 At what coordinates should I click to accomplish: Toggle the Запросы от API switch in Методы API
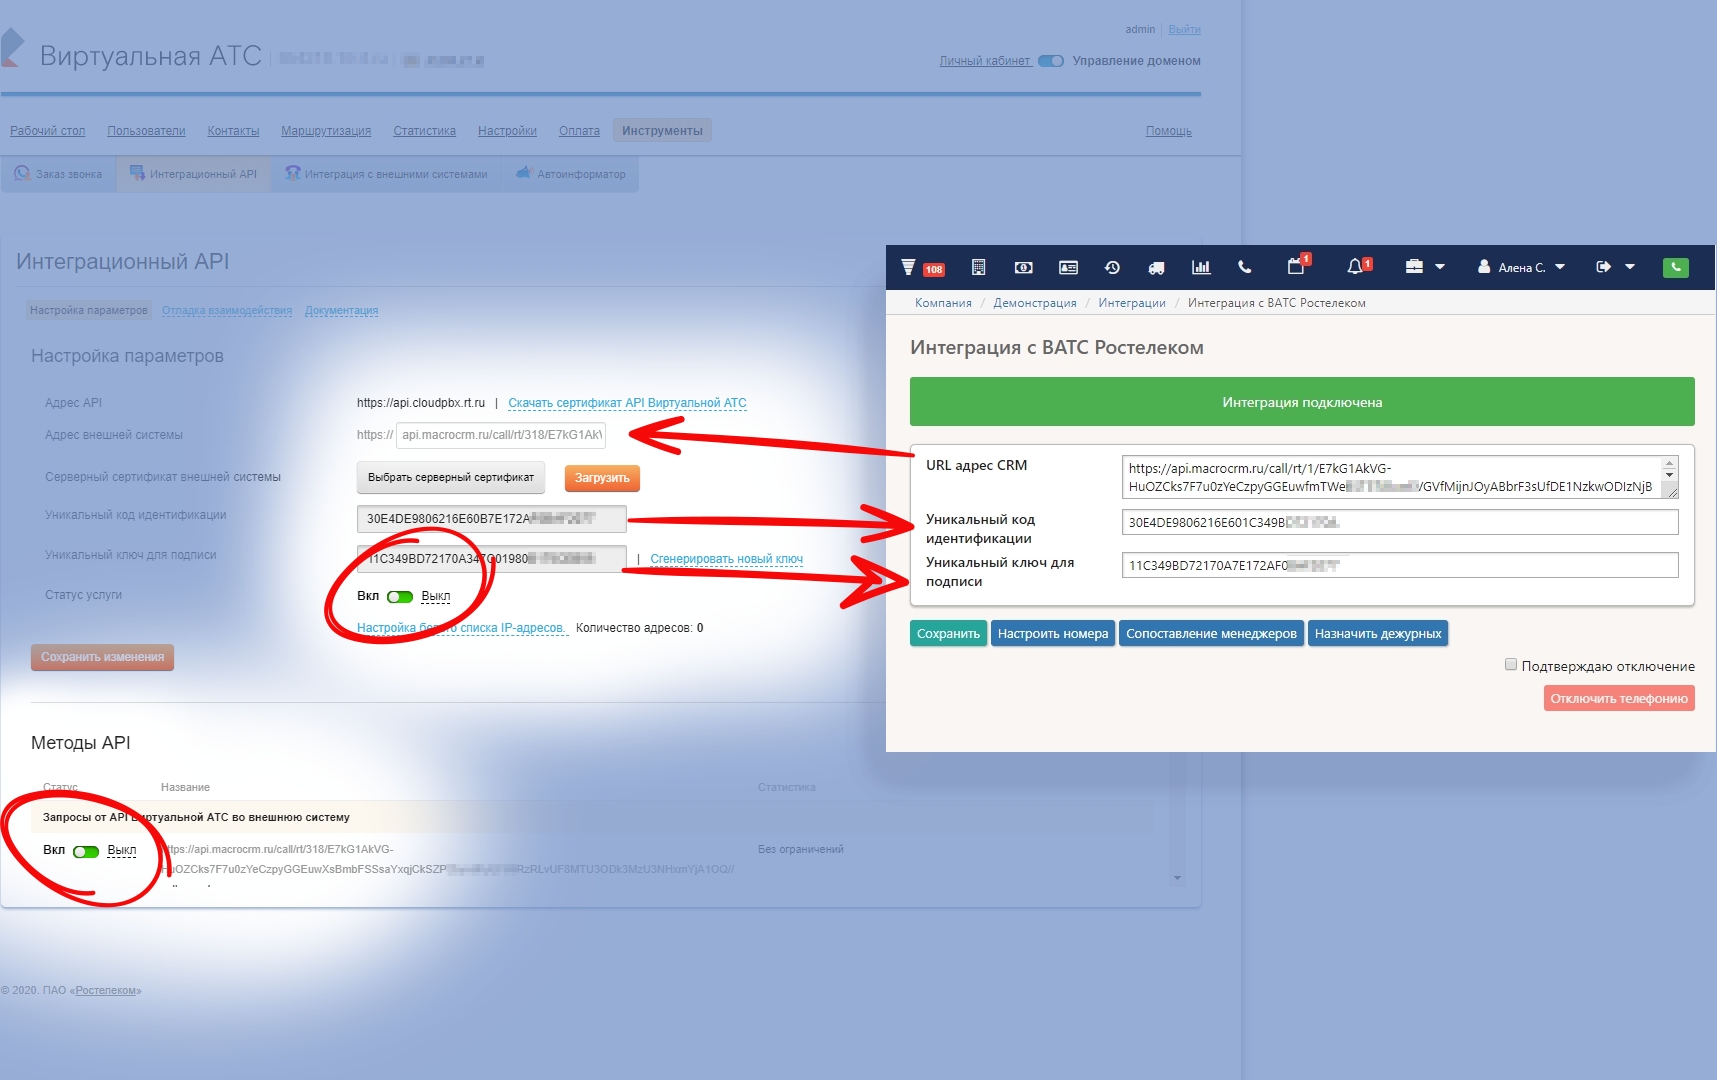(86, 852)
